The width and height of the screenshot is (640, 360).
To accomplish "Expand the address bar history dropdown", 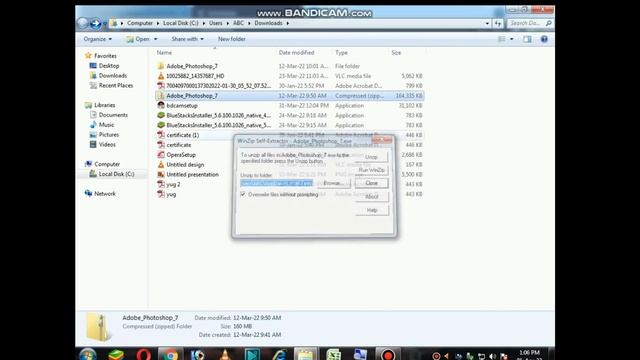I will click(487, 23).
